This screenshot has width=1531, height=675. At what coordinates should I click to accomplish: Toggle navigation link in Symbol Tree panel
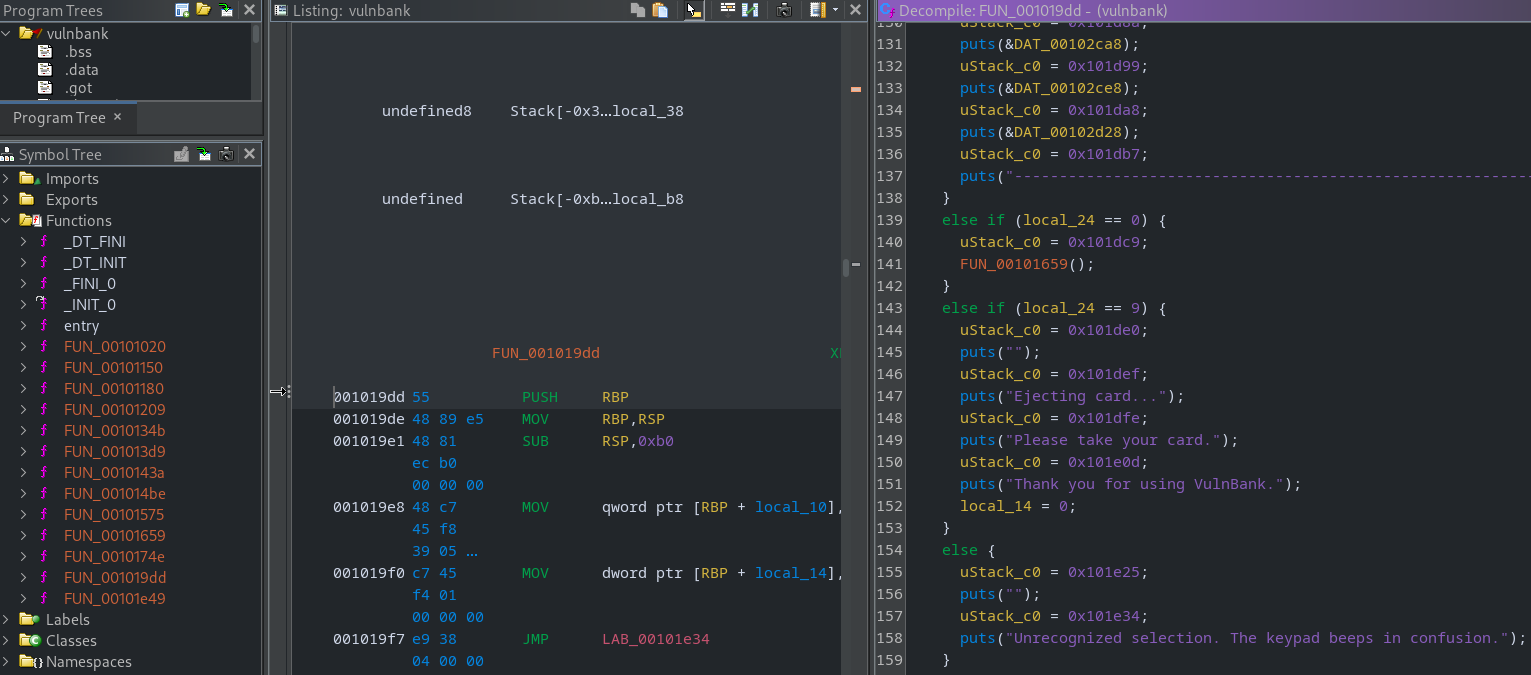click(203, 154)
